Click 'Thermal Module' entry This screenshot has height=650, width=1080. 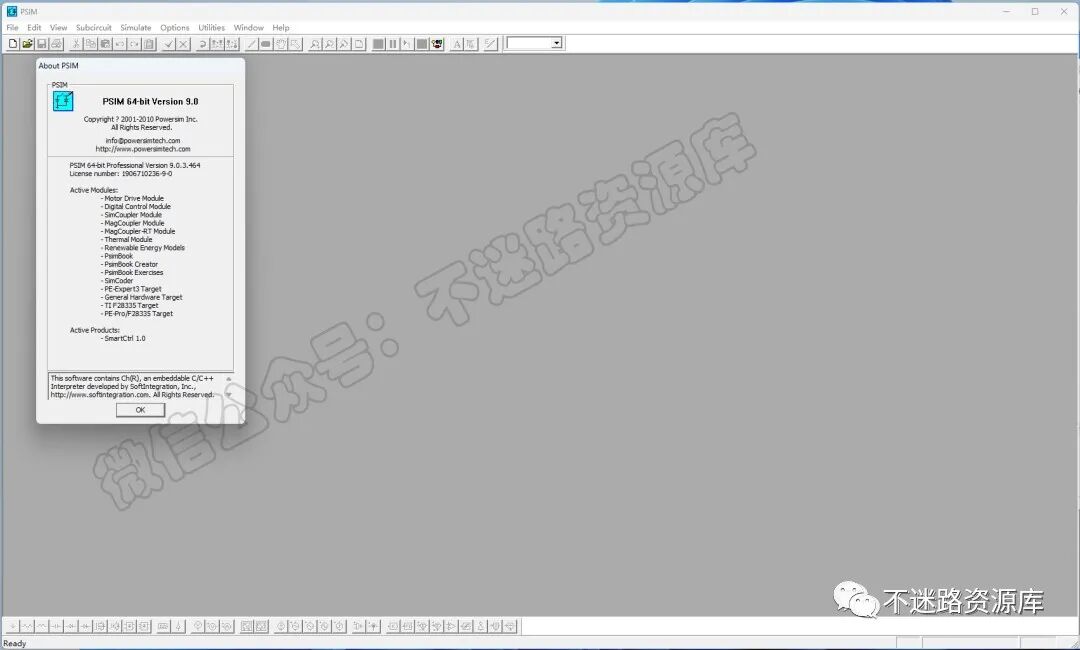coord(128,240)
